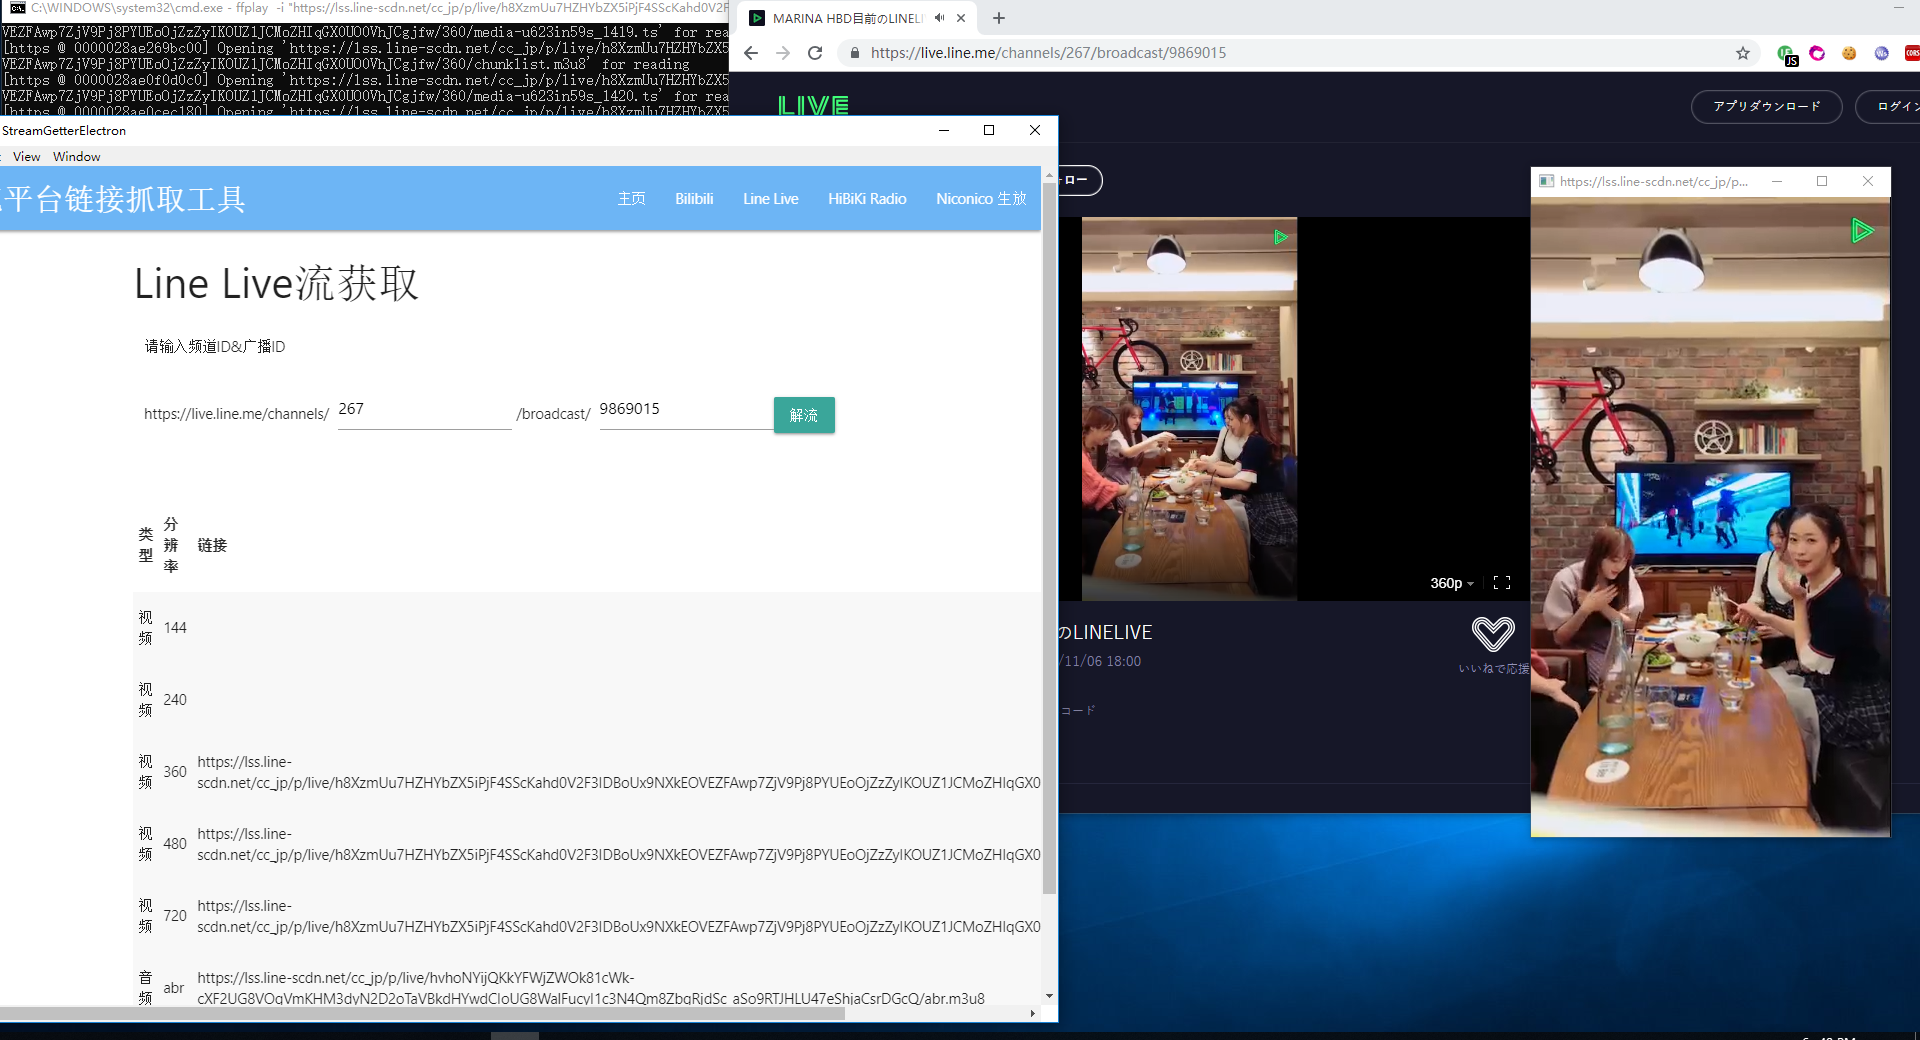Viewport: 1920px width, 1040px height.
Task: Click the heart like icon under the video
Action: coord(1493,633)
